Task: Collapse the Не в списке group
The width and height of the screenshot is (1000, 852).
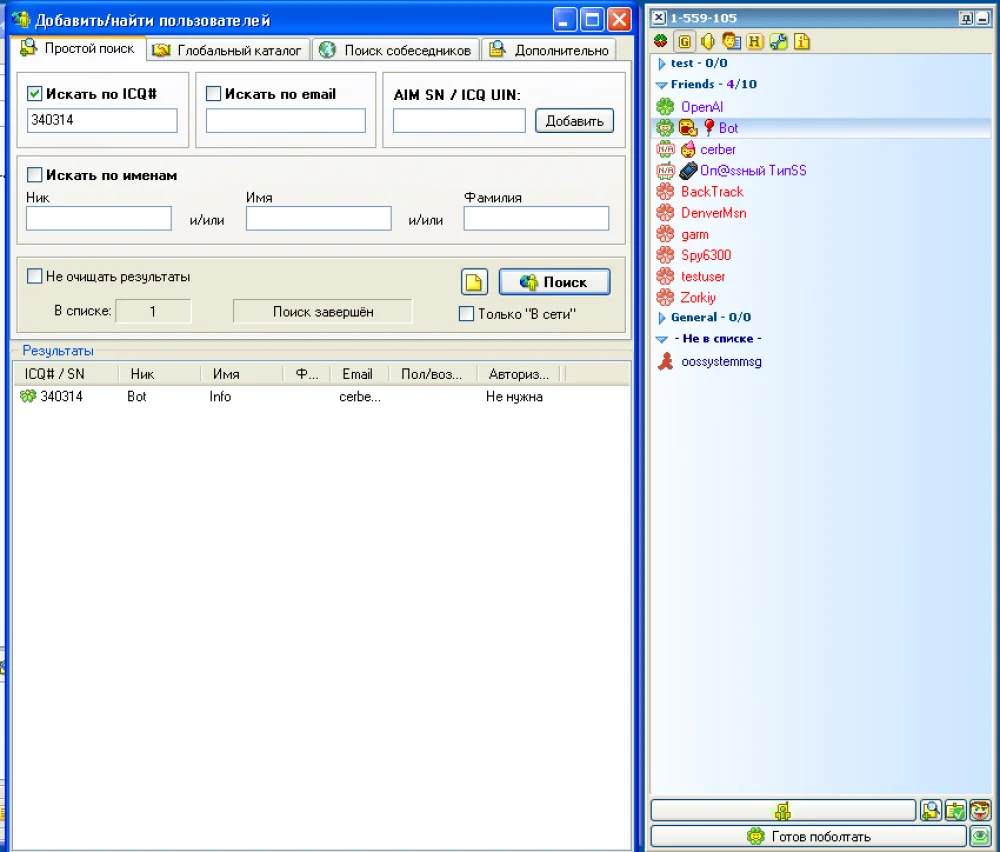Action: [x=662, y=339]
